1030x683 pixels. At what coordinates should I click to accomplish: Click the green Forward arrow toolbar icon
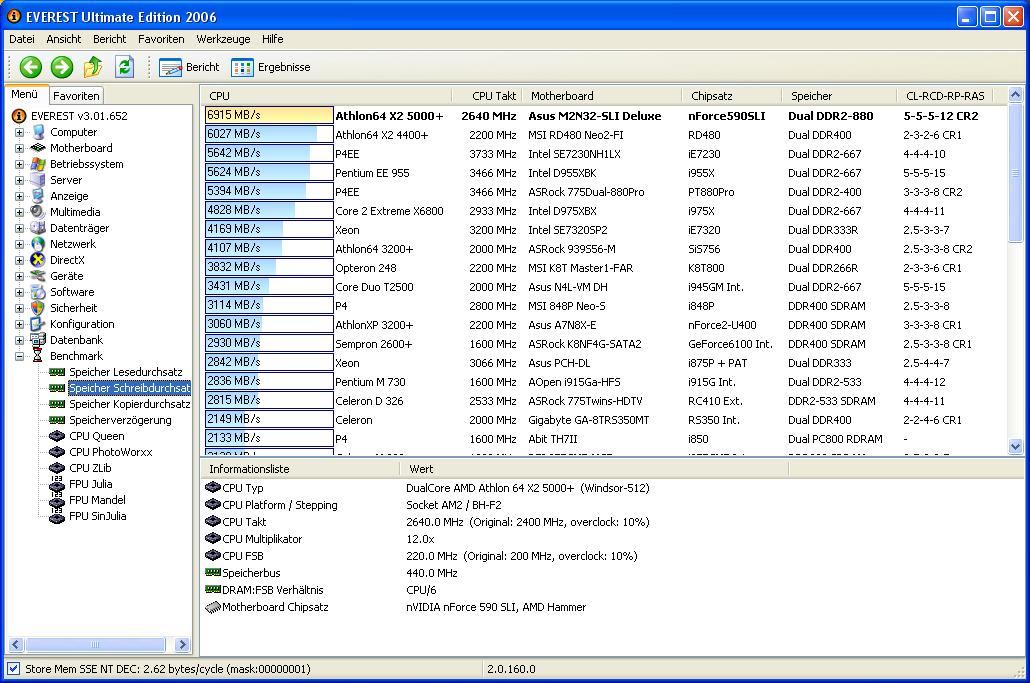coord(62,67)
